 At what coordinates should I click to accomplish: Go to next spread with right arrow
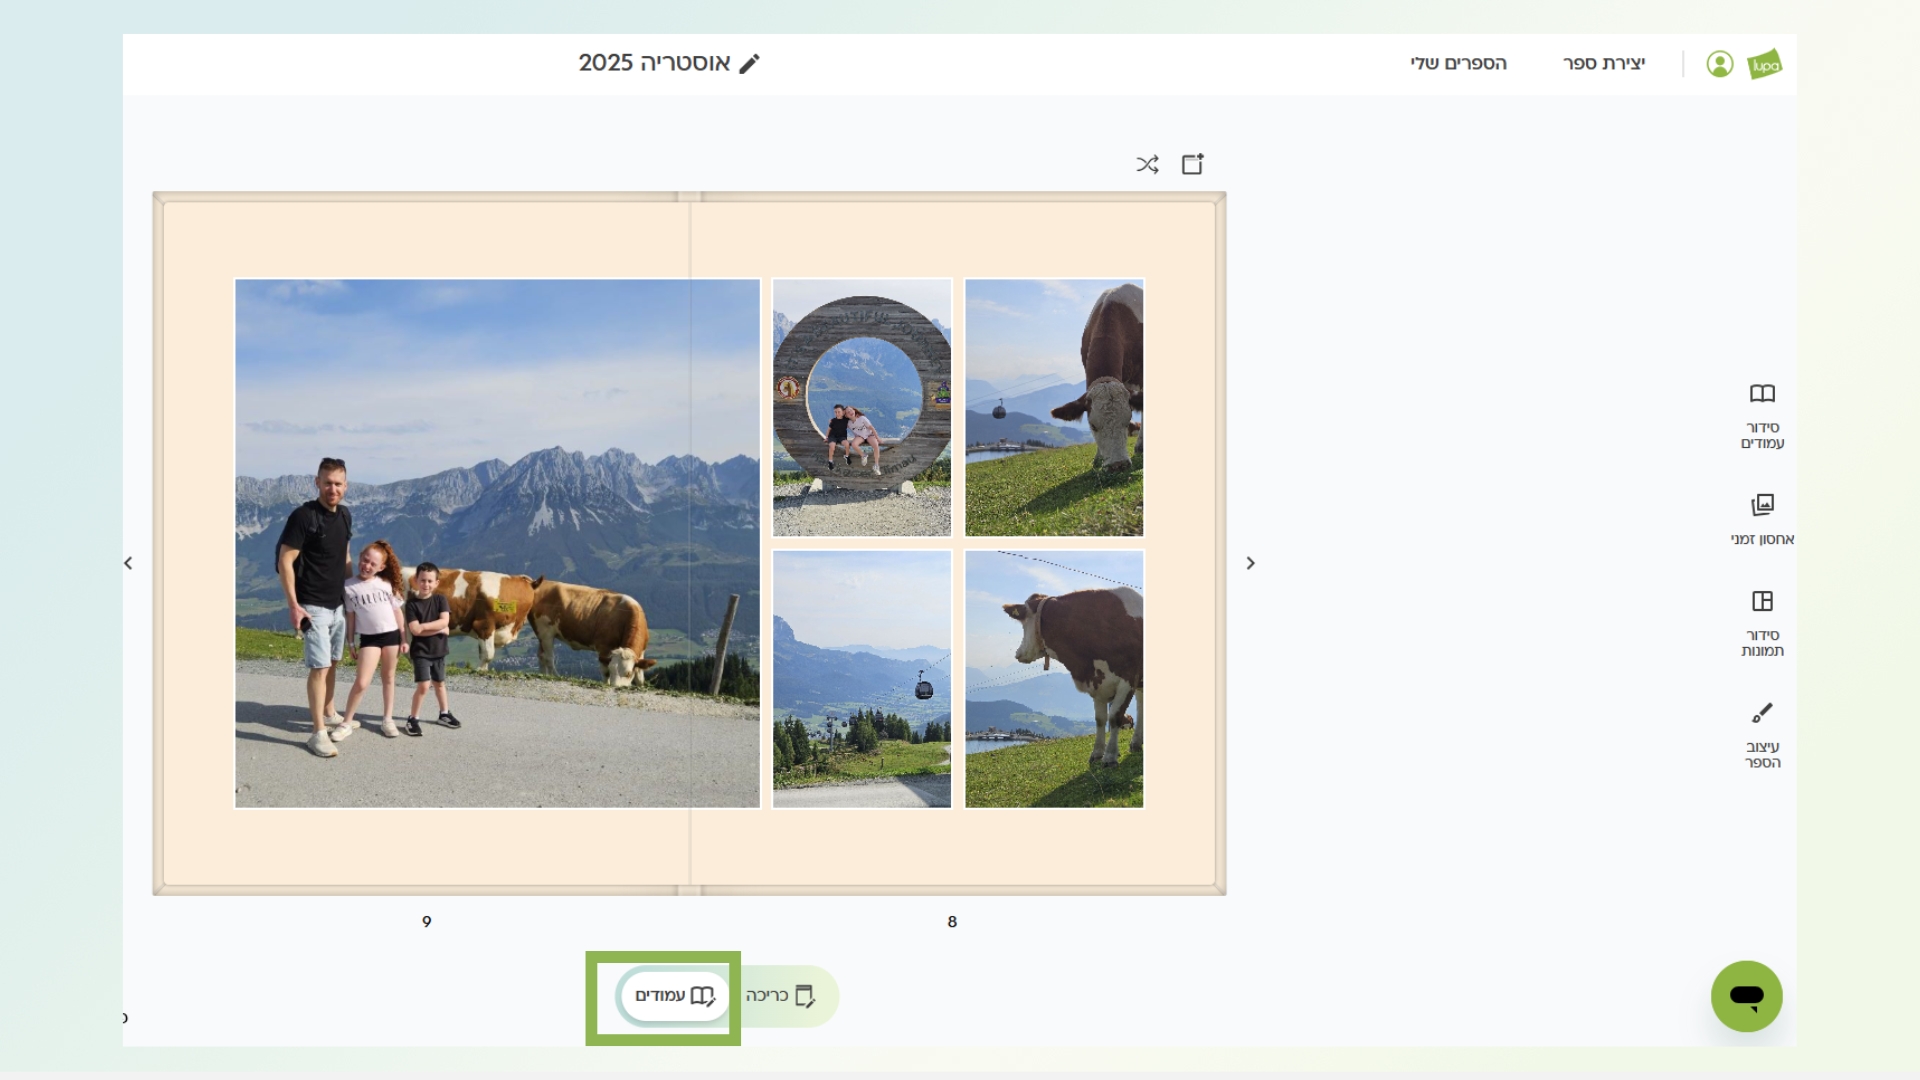[1250, 563]
